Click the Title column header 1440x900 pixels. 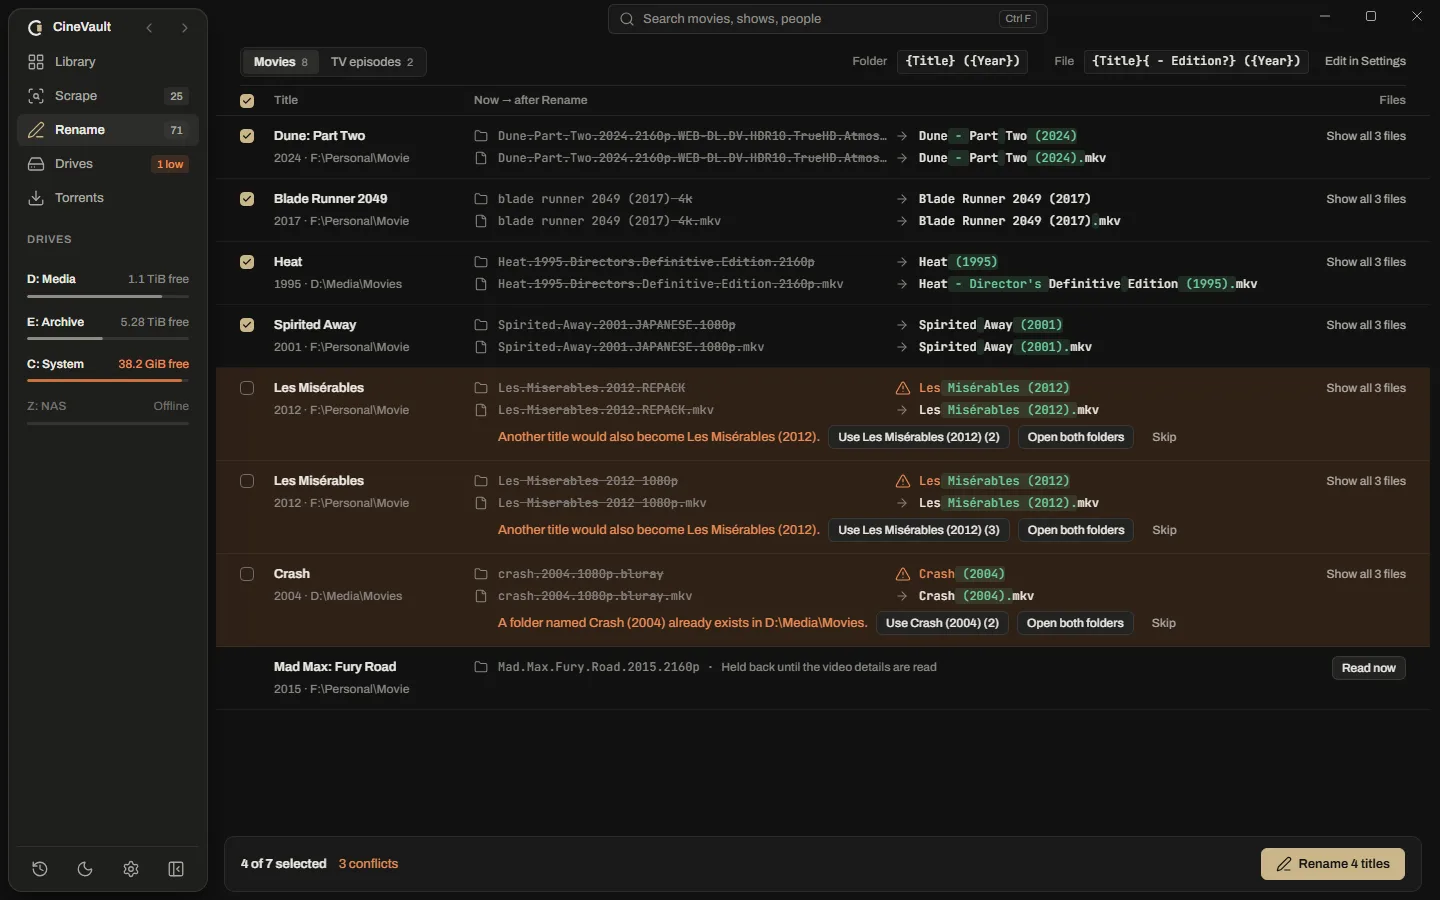286,100
